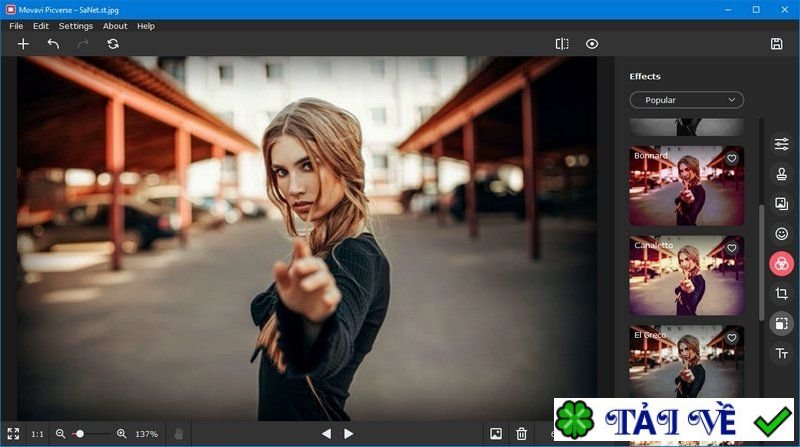Click the 137% zoom value

point(146,434)
